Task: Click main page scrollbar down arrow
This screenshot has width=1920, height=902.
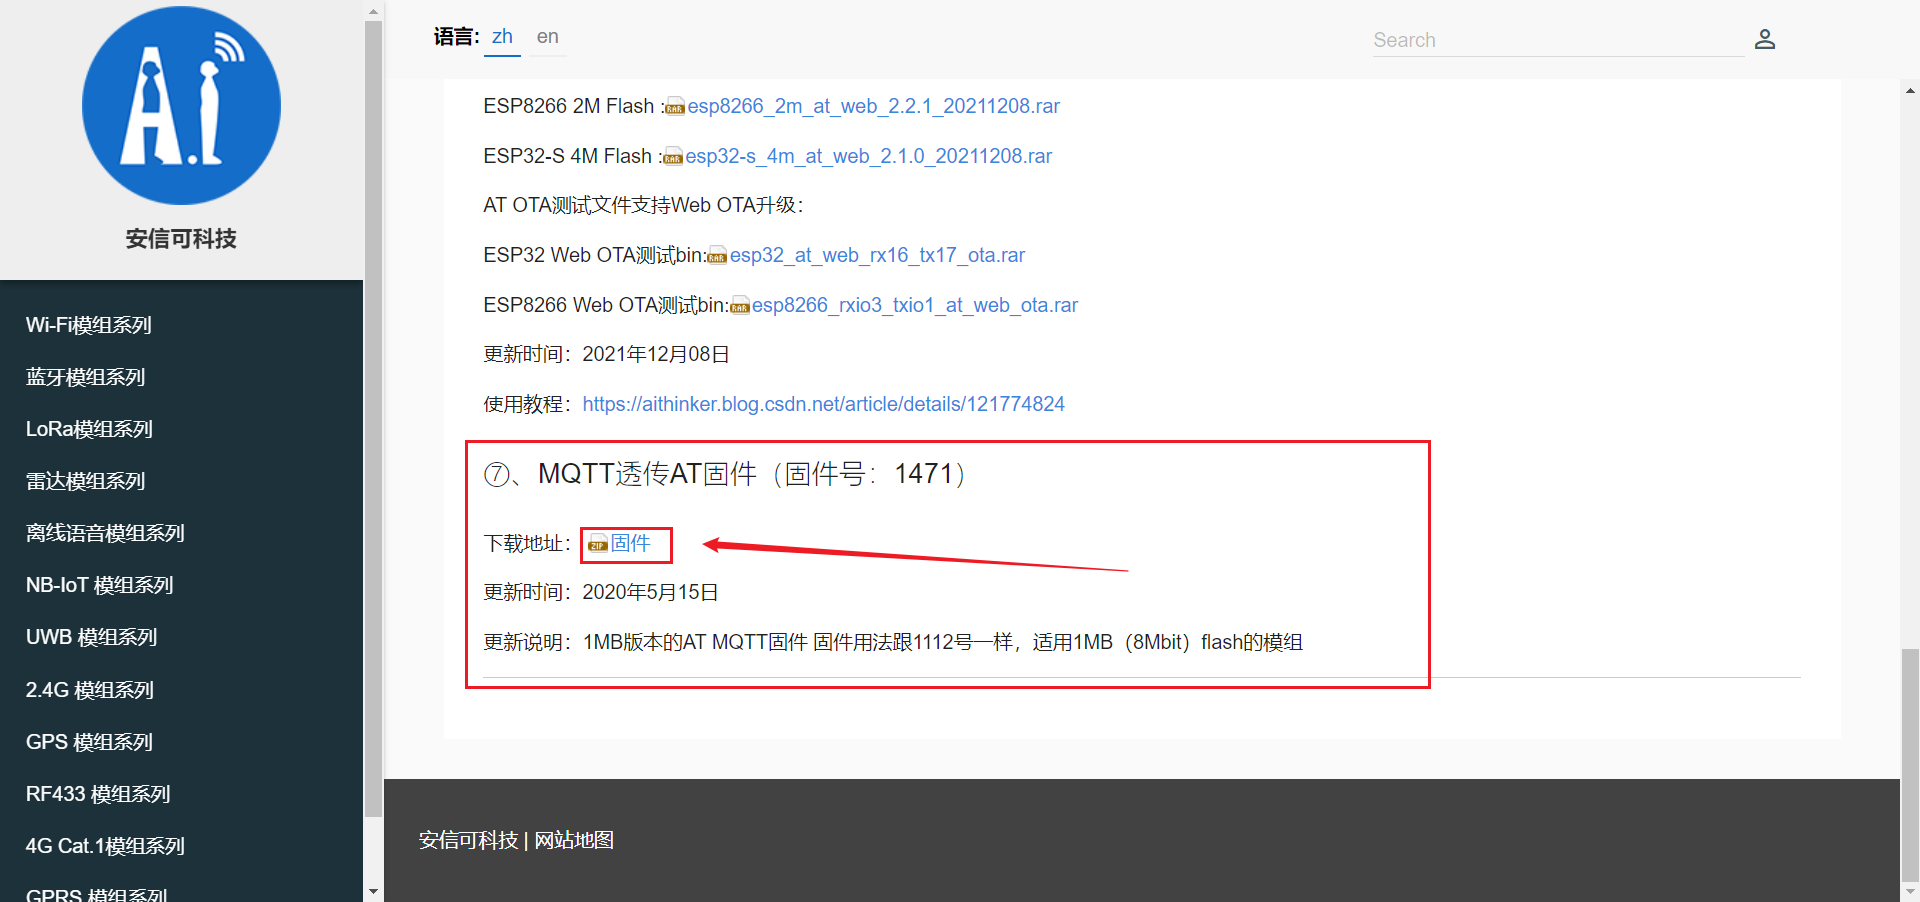Action: (1910, 891)
